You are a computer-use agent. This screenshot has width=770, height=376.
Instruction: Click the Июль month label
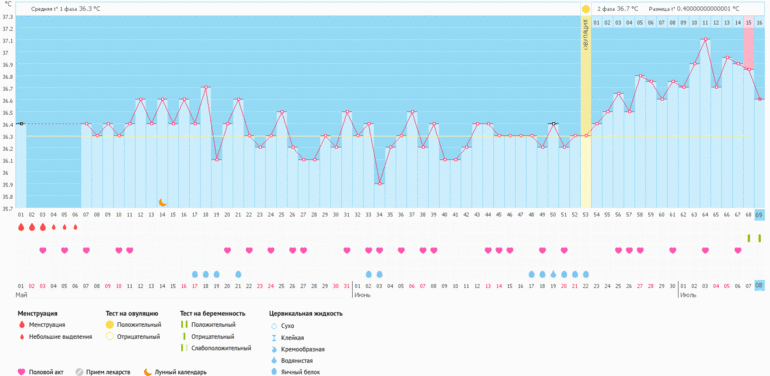[x=688, y=295]
